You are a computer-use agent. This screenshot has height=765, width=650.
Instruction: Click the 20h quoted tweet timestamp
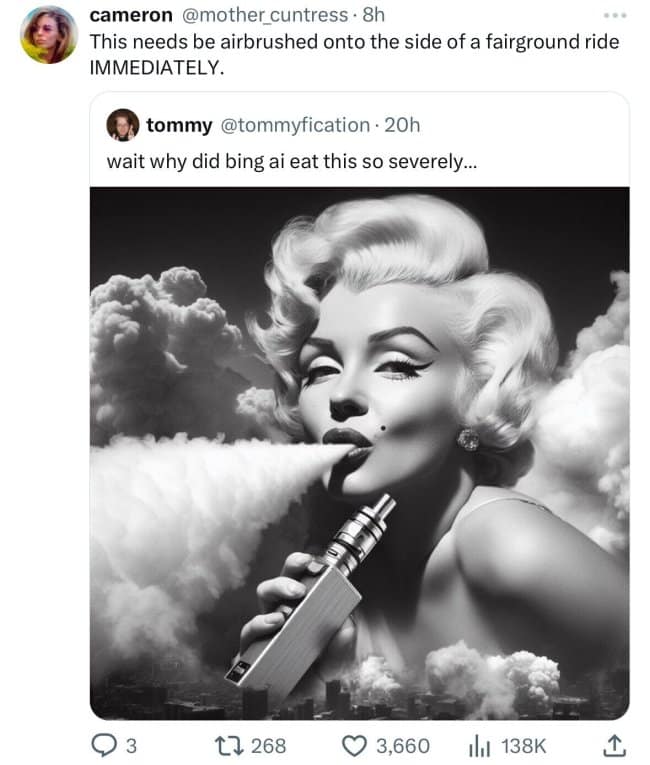coord(402,125)
